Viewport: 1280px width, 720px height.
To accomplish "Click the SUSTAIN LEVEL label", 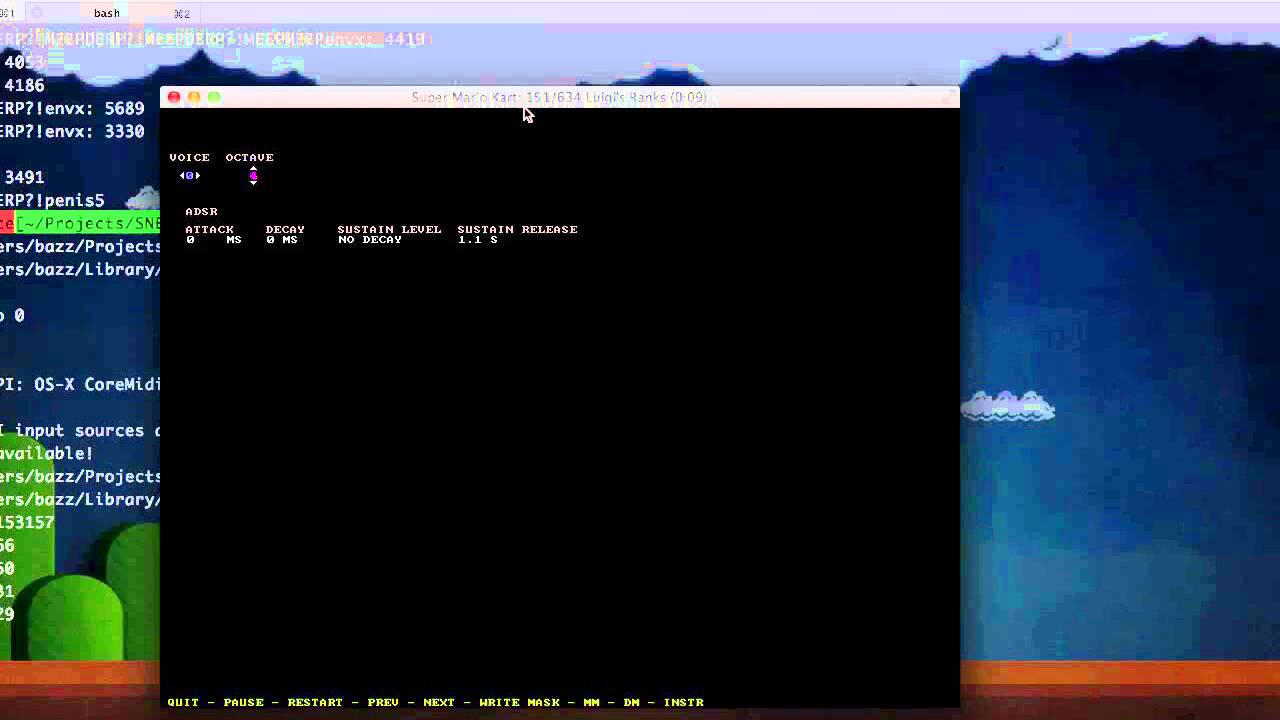I will point(389,229).
